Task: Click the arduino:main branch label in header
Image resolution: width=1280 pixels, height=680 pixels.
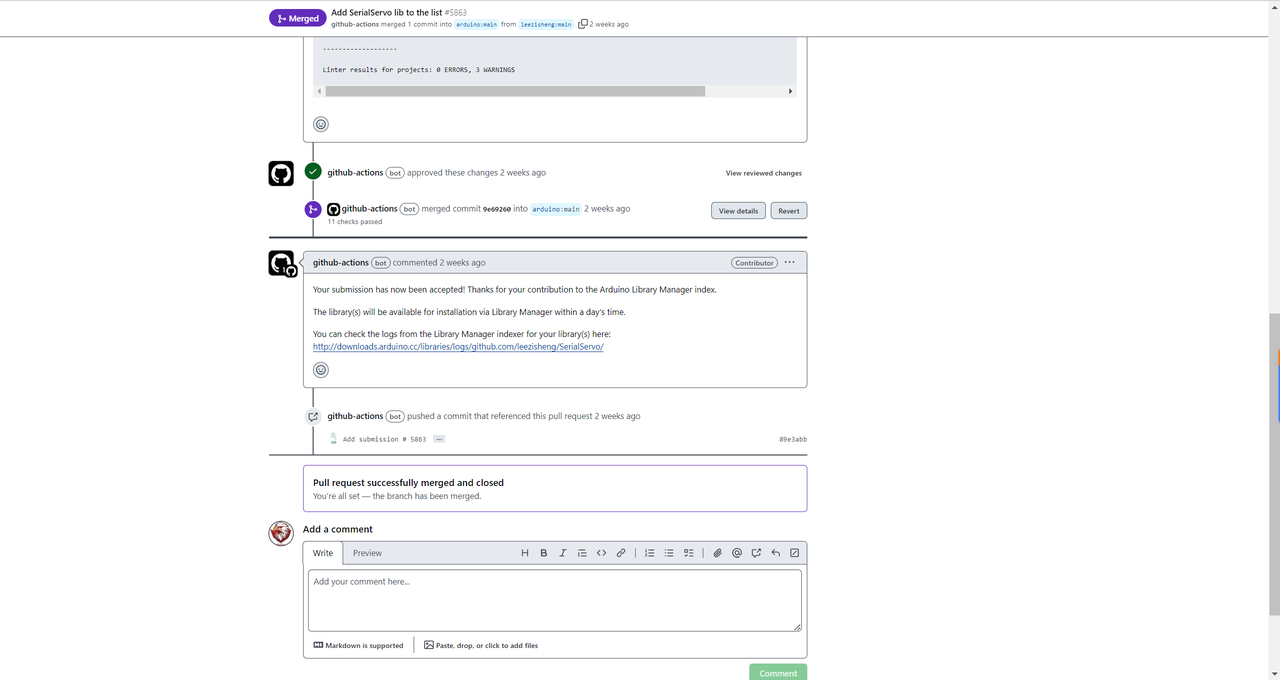Action: click(476, 24)
